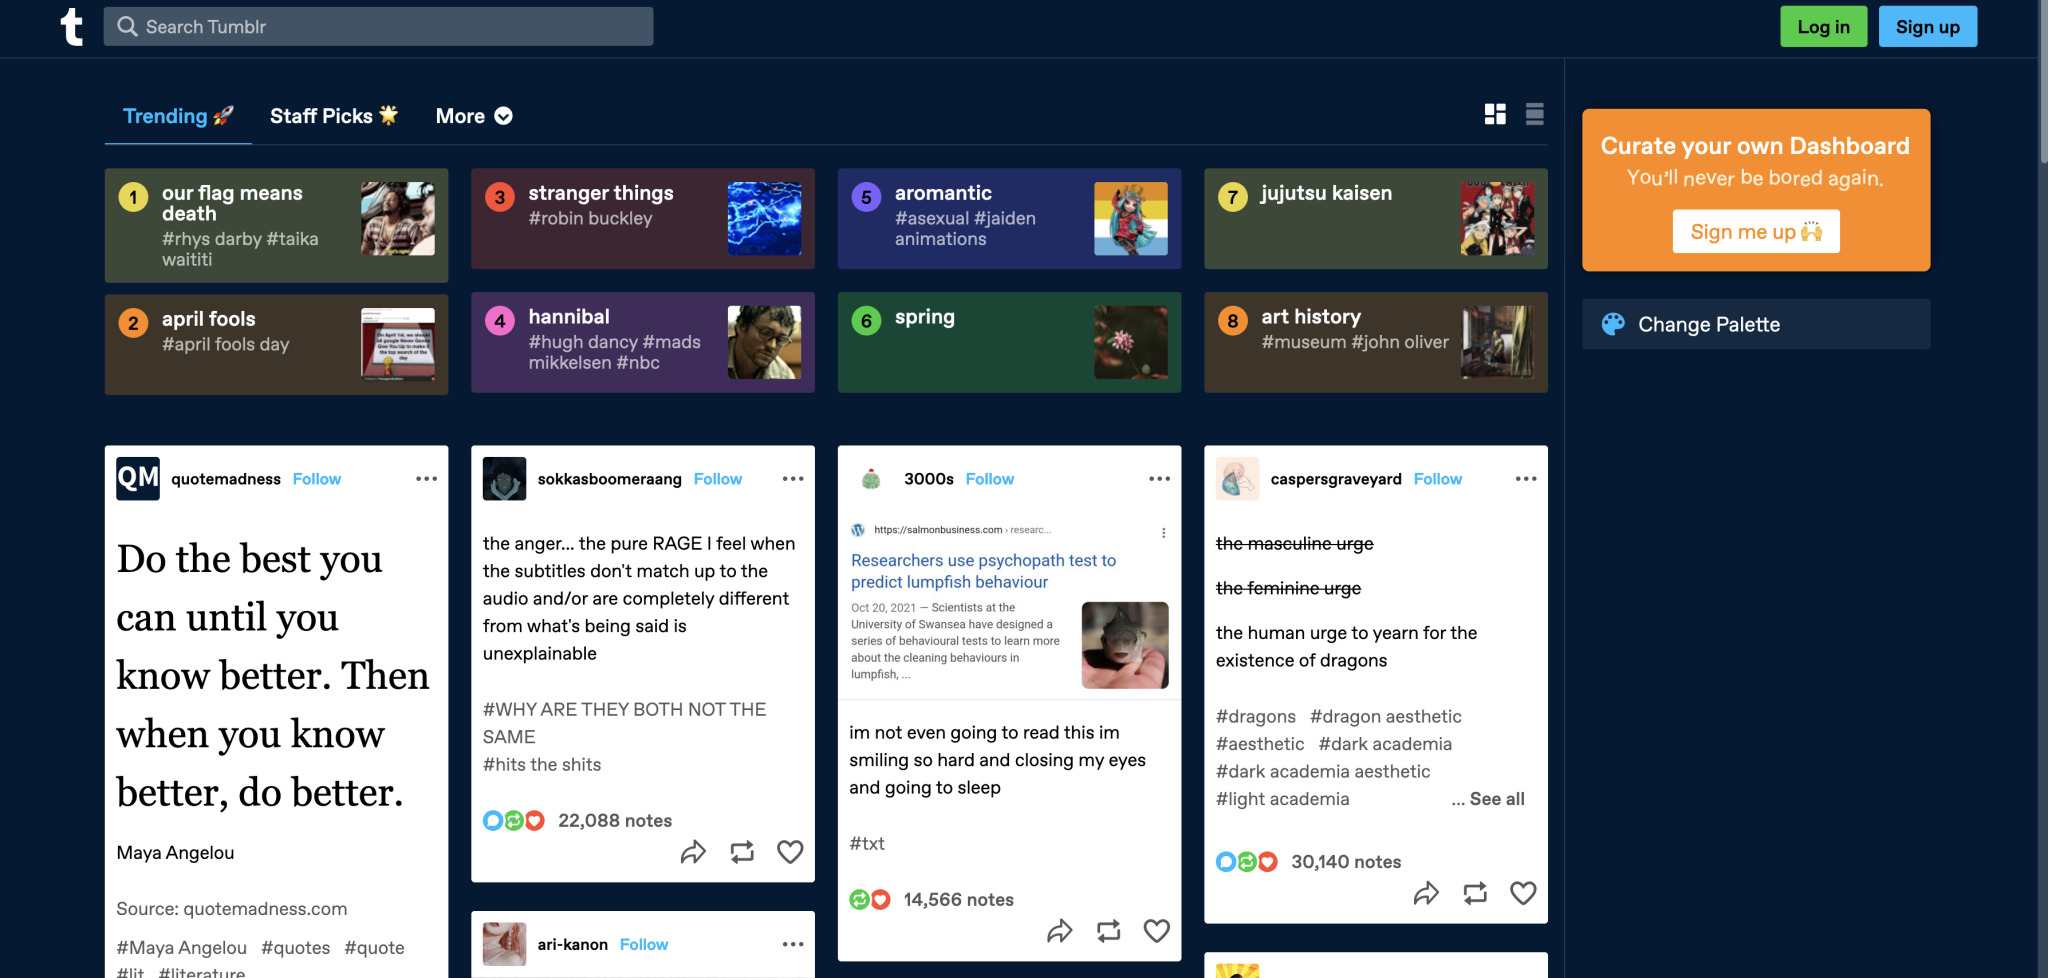The width and height of the screenshot is (2048, 978).
Task: Reblog the sokkasboomeraang post
Action: tap(742, 852)
